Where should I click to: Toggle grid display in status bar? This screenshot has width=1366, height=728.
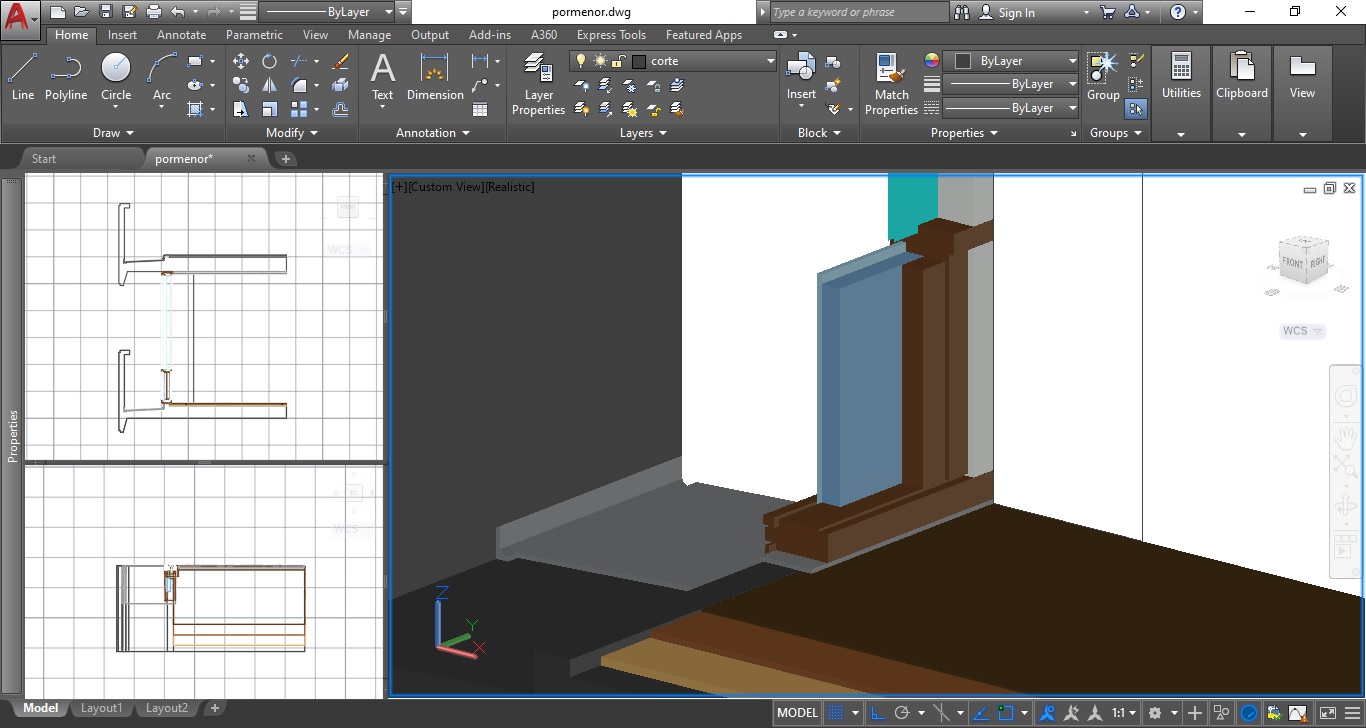tap(836, 713)
